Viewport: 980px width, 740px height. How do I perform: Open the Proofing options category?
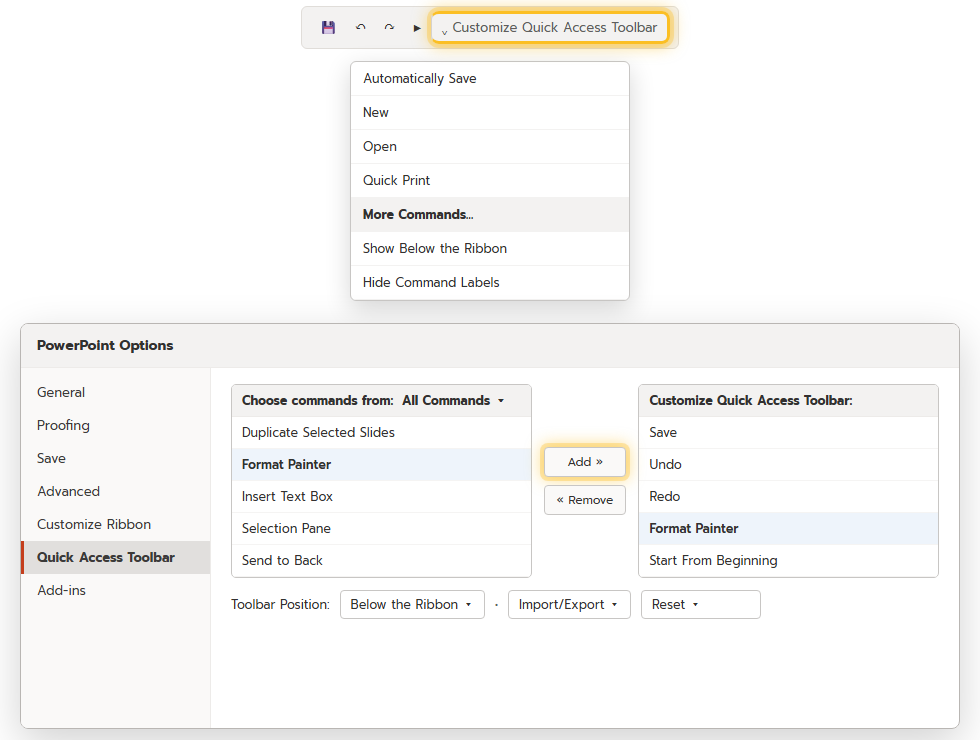point(116,426)
